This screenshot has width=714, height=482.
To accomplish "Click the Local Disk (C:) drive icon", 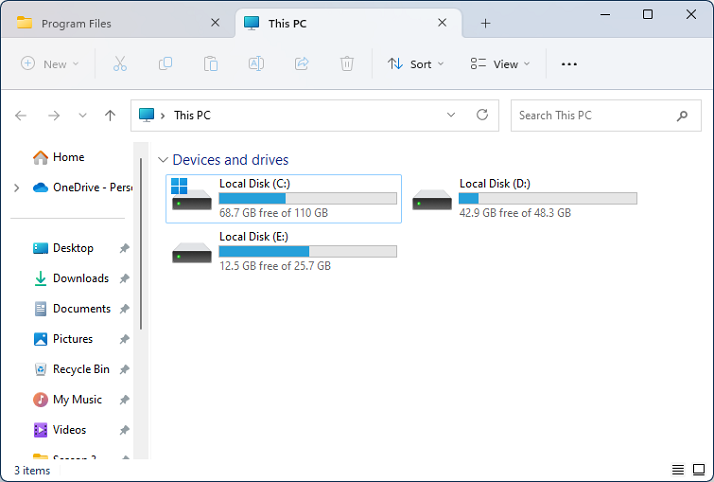I will pos(191,194).
